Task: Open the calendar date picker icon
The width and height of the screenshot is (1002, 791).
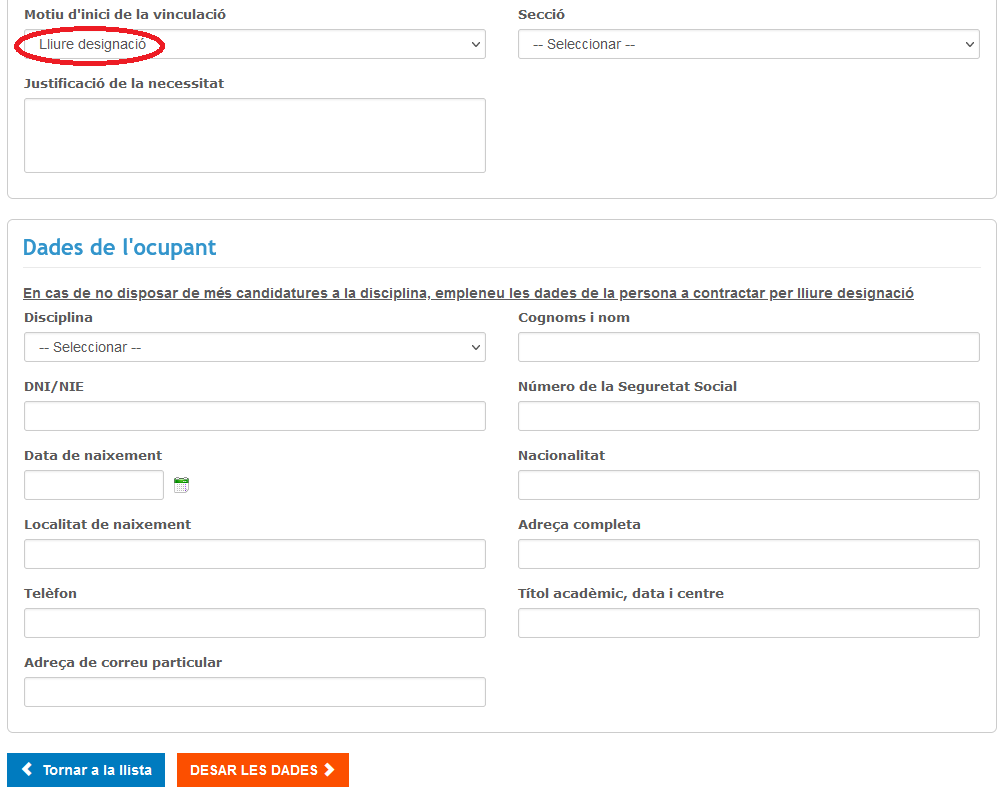Action: (181, 485)
